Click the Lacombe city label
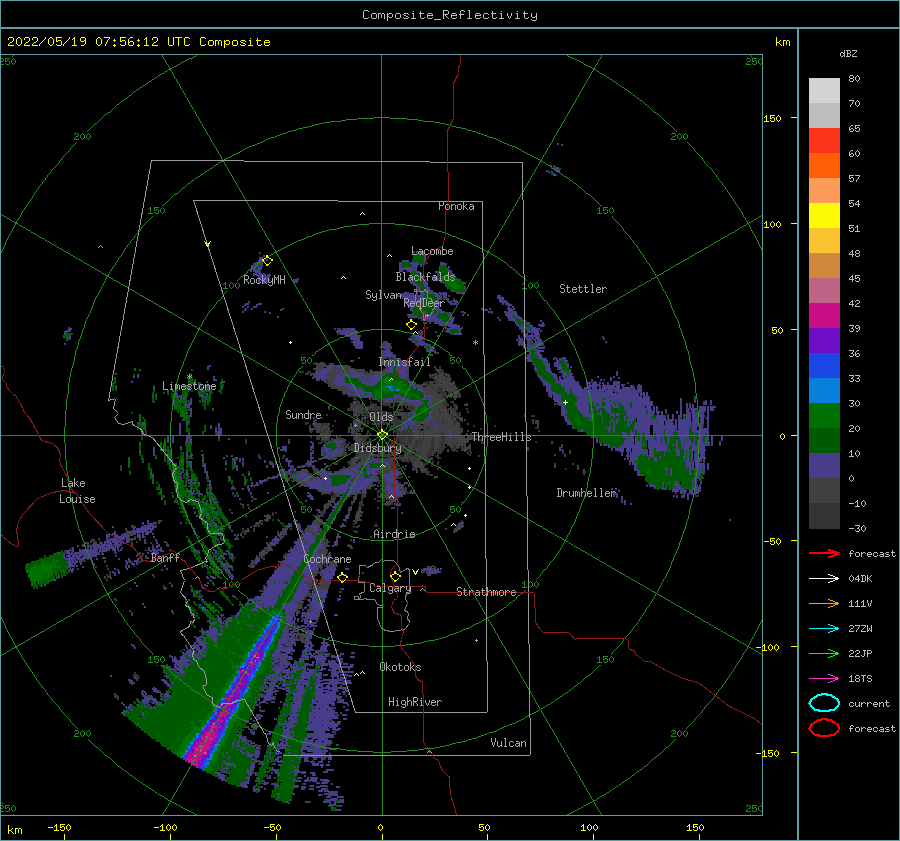Image resolution: width=900 pixels, height=841 pixels. (432, 251)
